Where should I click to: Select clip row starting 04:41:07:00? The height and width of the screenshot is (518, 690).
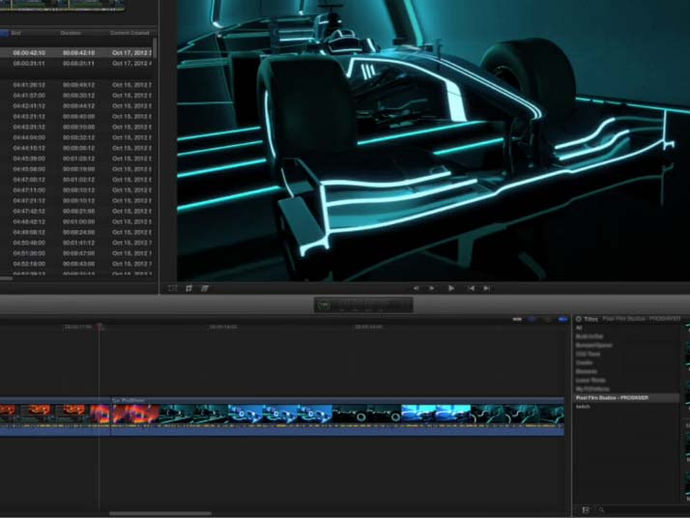click(76, 96)
